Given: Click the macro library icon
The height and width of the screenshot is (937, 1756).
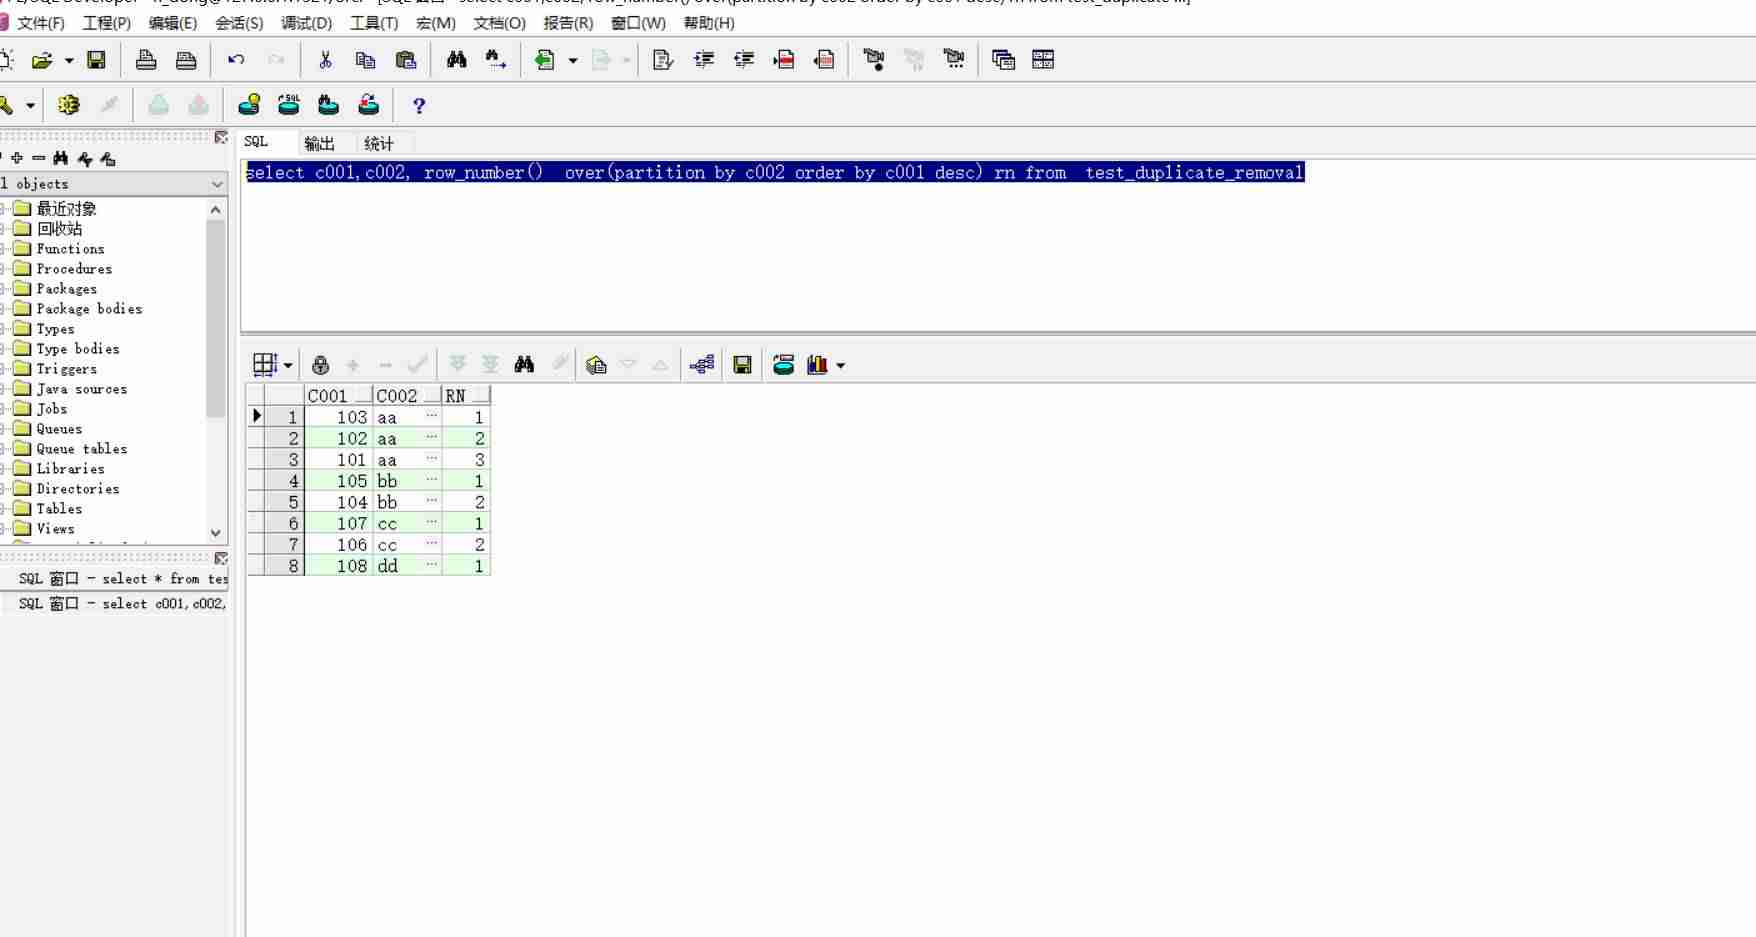Looking at the screenshot, I should [x=954, y=60].
